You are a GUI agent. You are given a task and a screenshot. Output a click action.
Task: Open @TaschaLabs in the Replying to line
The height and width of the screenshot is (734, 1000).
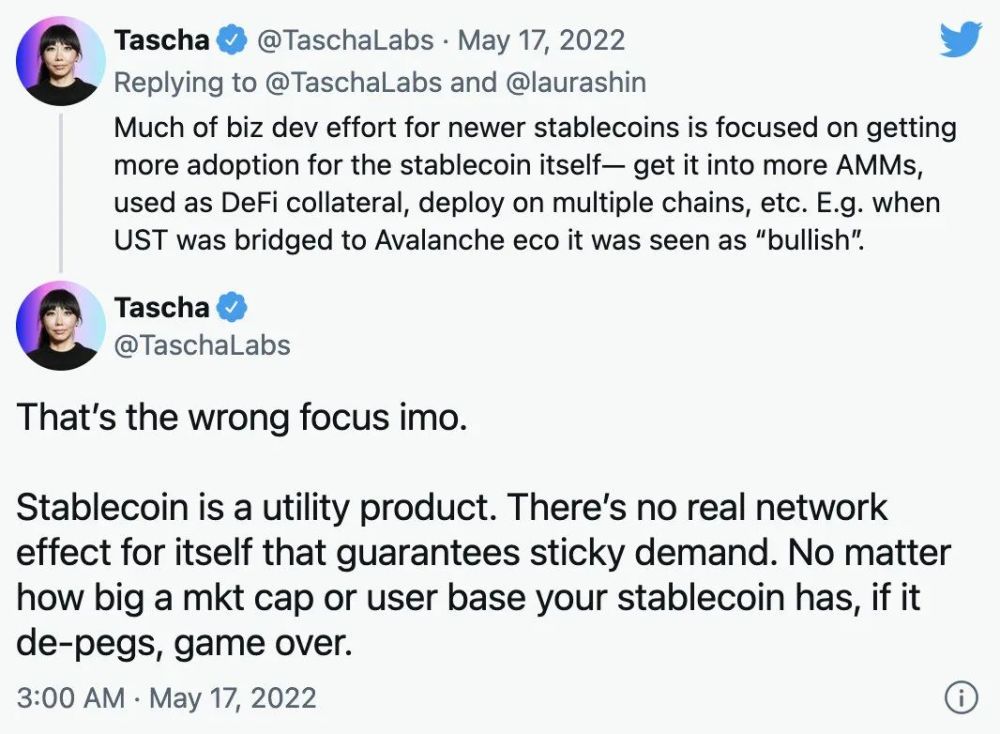(x=353, y=83)
